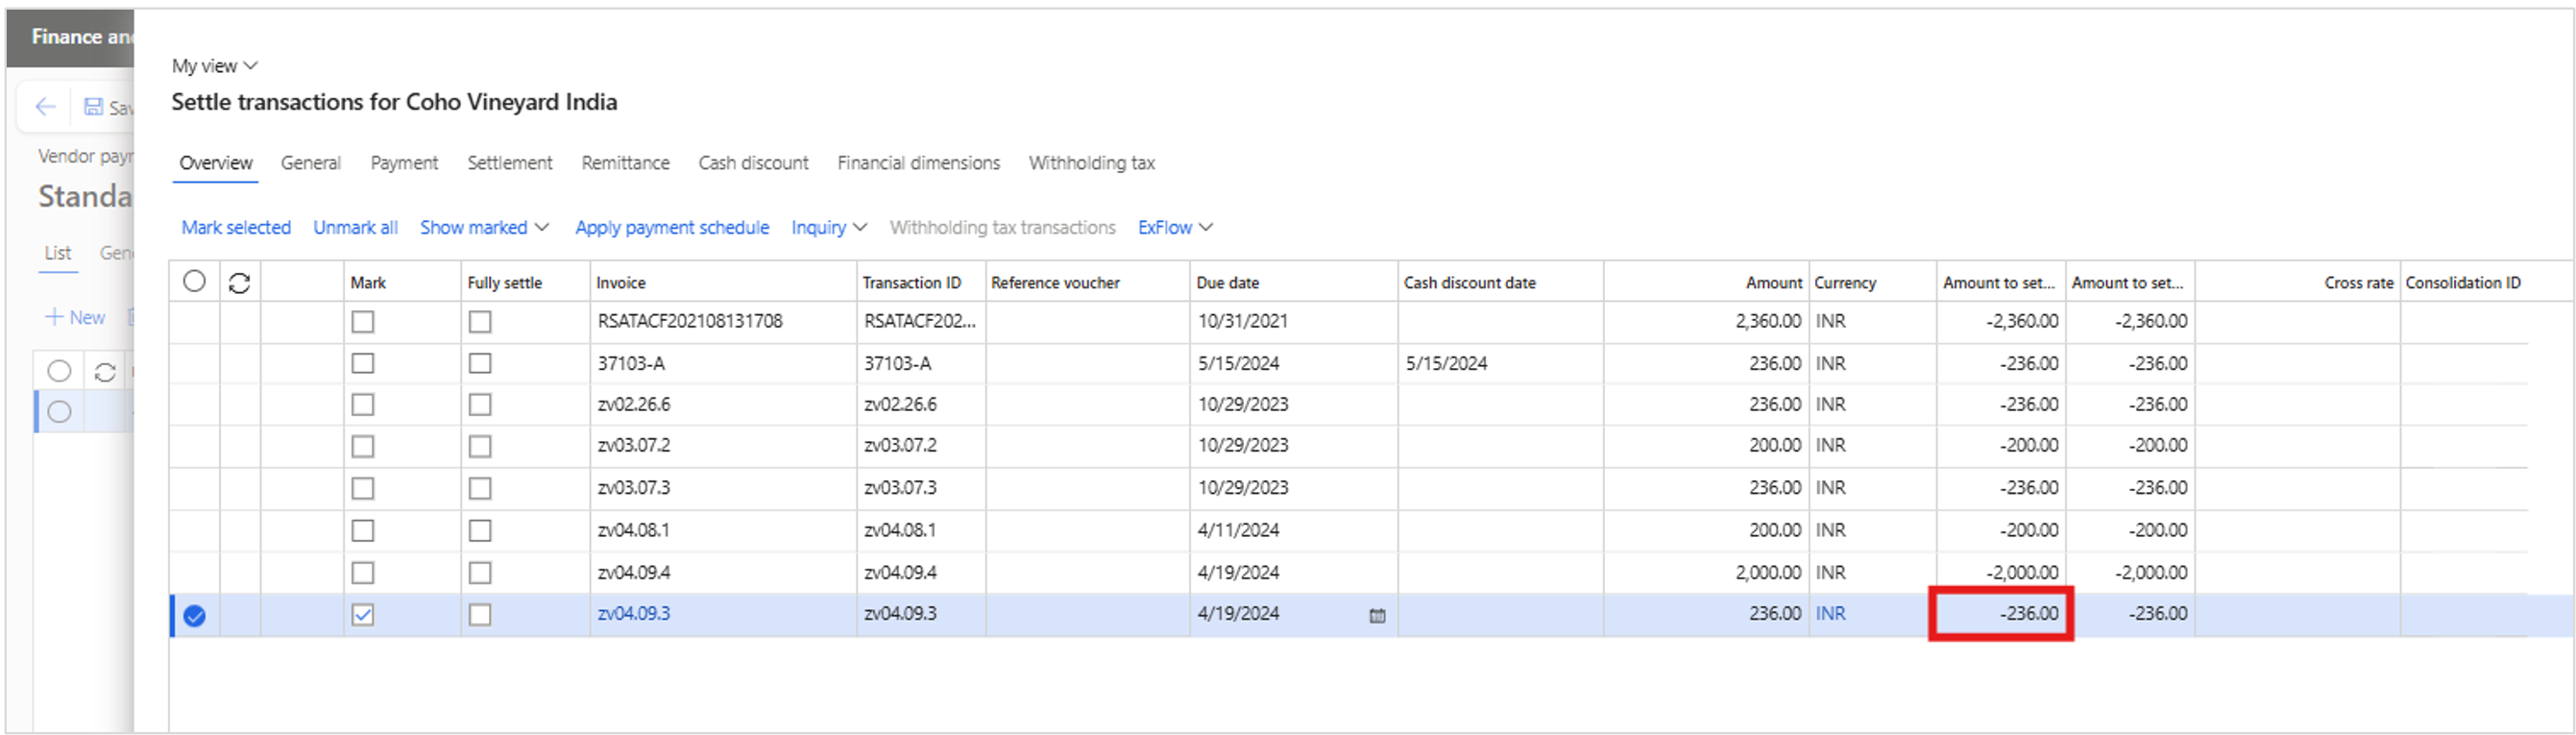Click the Cash discount date column header
Screen dimensions: 2576x735
(1469, 283)
